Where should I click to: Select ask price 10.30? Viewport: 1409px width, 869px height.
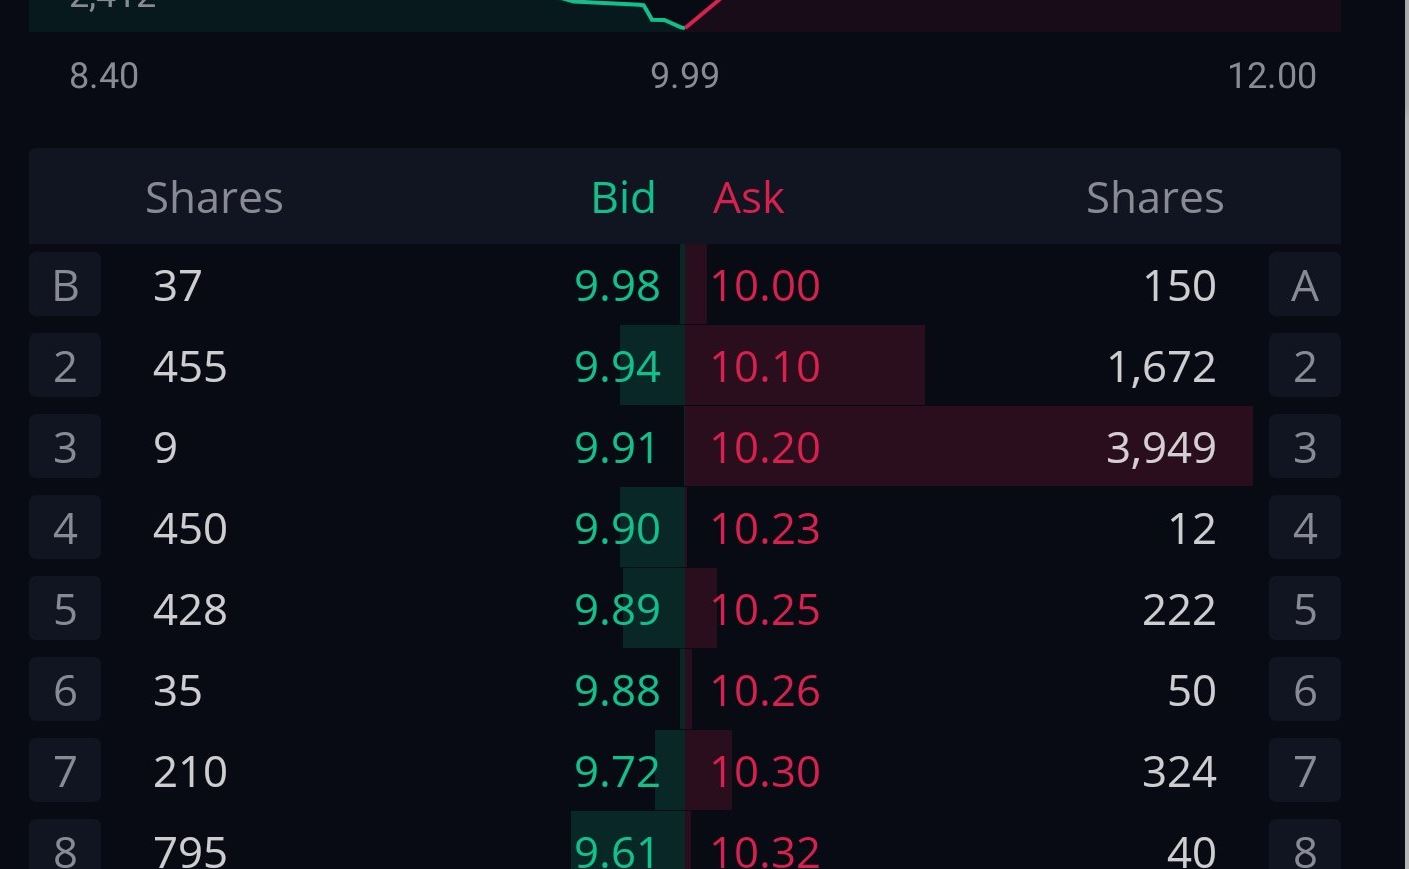(x=765, y=772)
